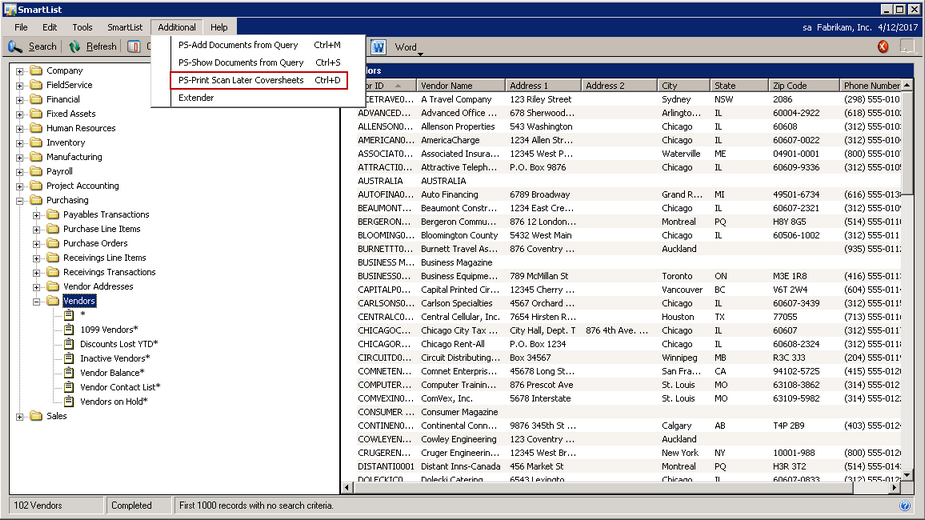Screen dimensions: 925x520
Task: Click the Company folder icon
Action: click(x=36, y=70)
